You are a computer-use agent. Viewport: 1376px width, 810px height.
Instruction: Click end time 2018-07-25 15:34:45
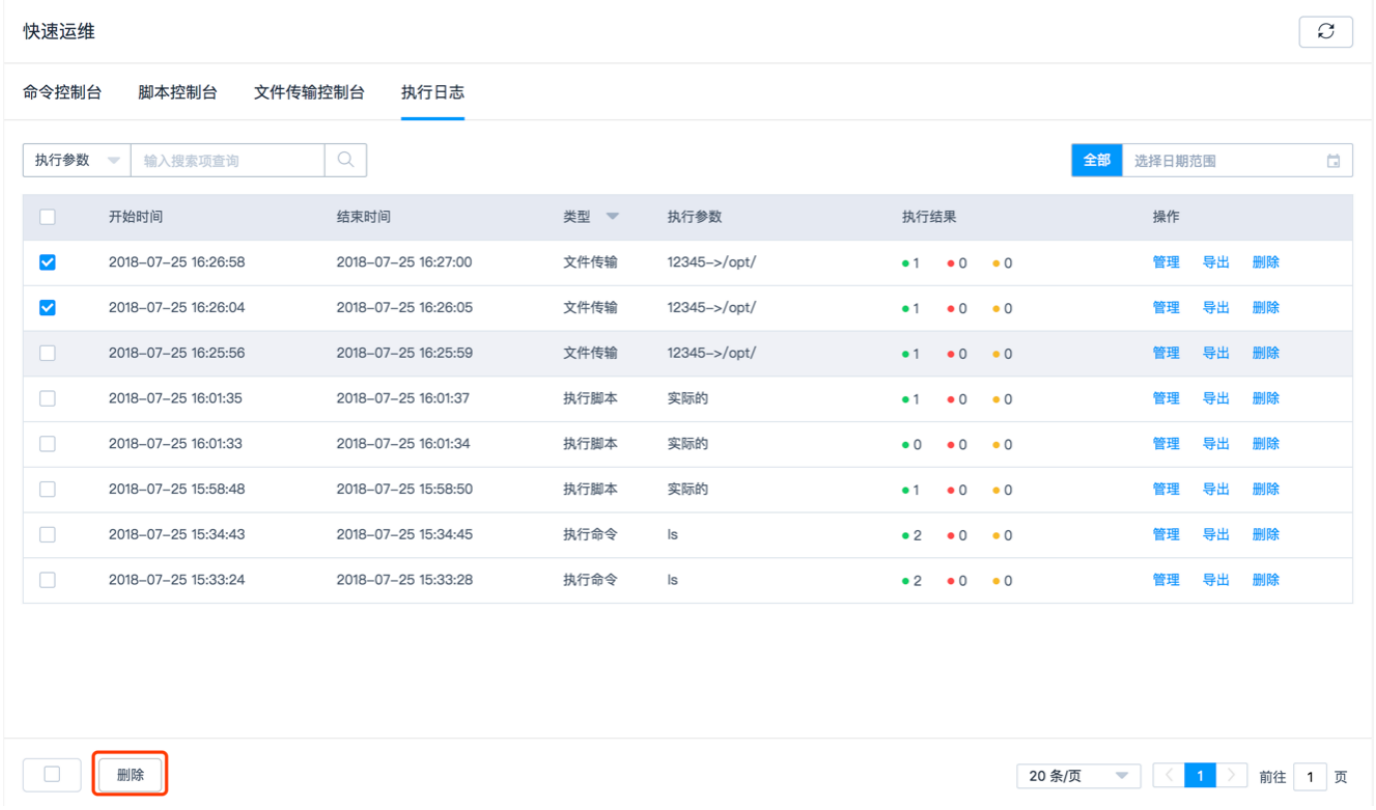tap(404, 535)
